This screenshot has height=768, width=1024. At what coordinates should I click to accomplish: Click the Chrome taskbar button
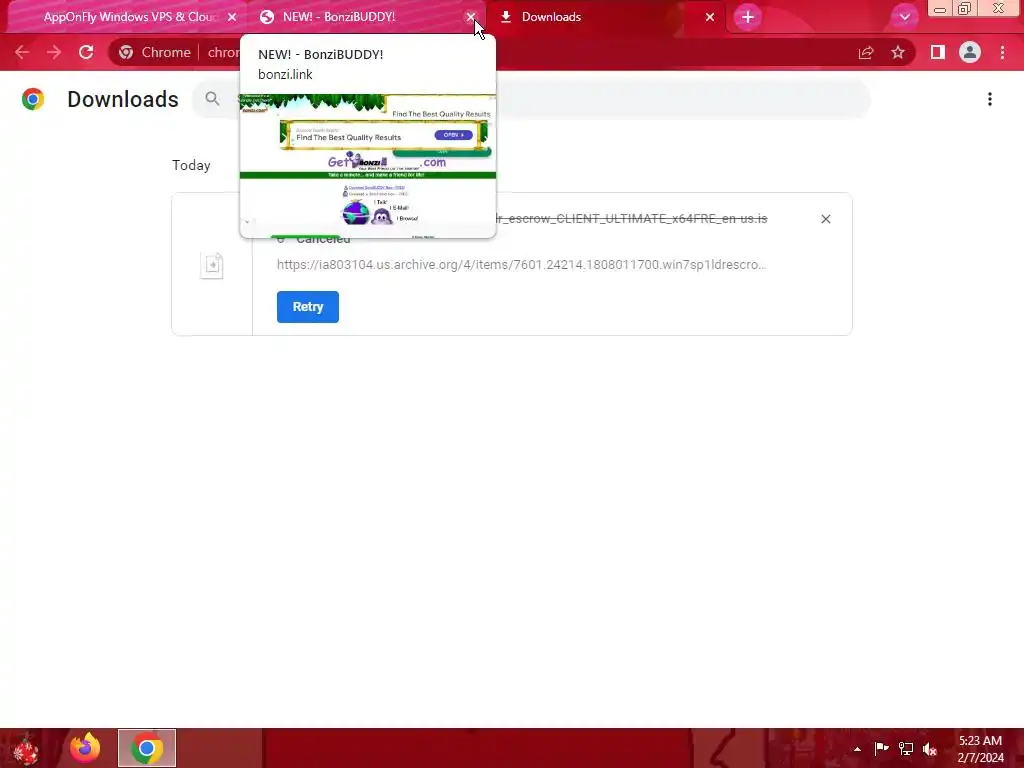(x=147, y=748)
